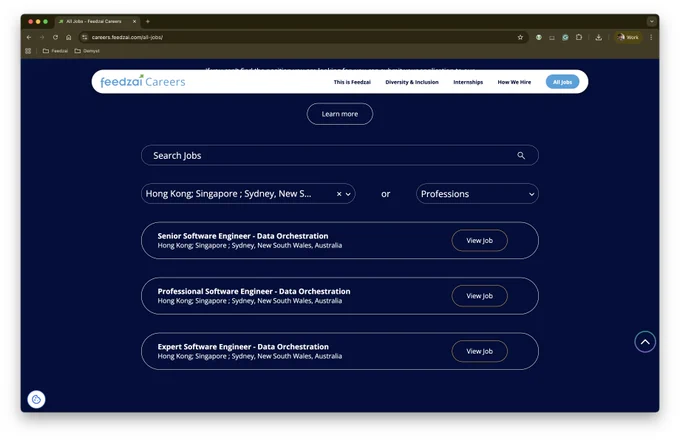View Job for Senior Software Engineer

[479, 241]
